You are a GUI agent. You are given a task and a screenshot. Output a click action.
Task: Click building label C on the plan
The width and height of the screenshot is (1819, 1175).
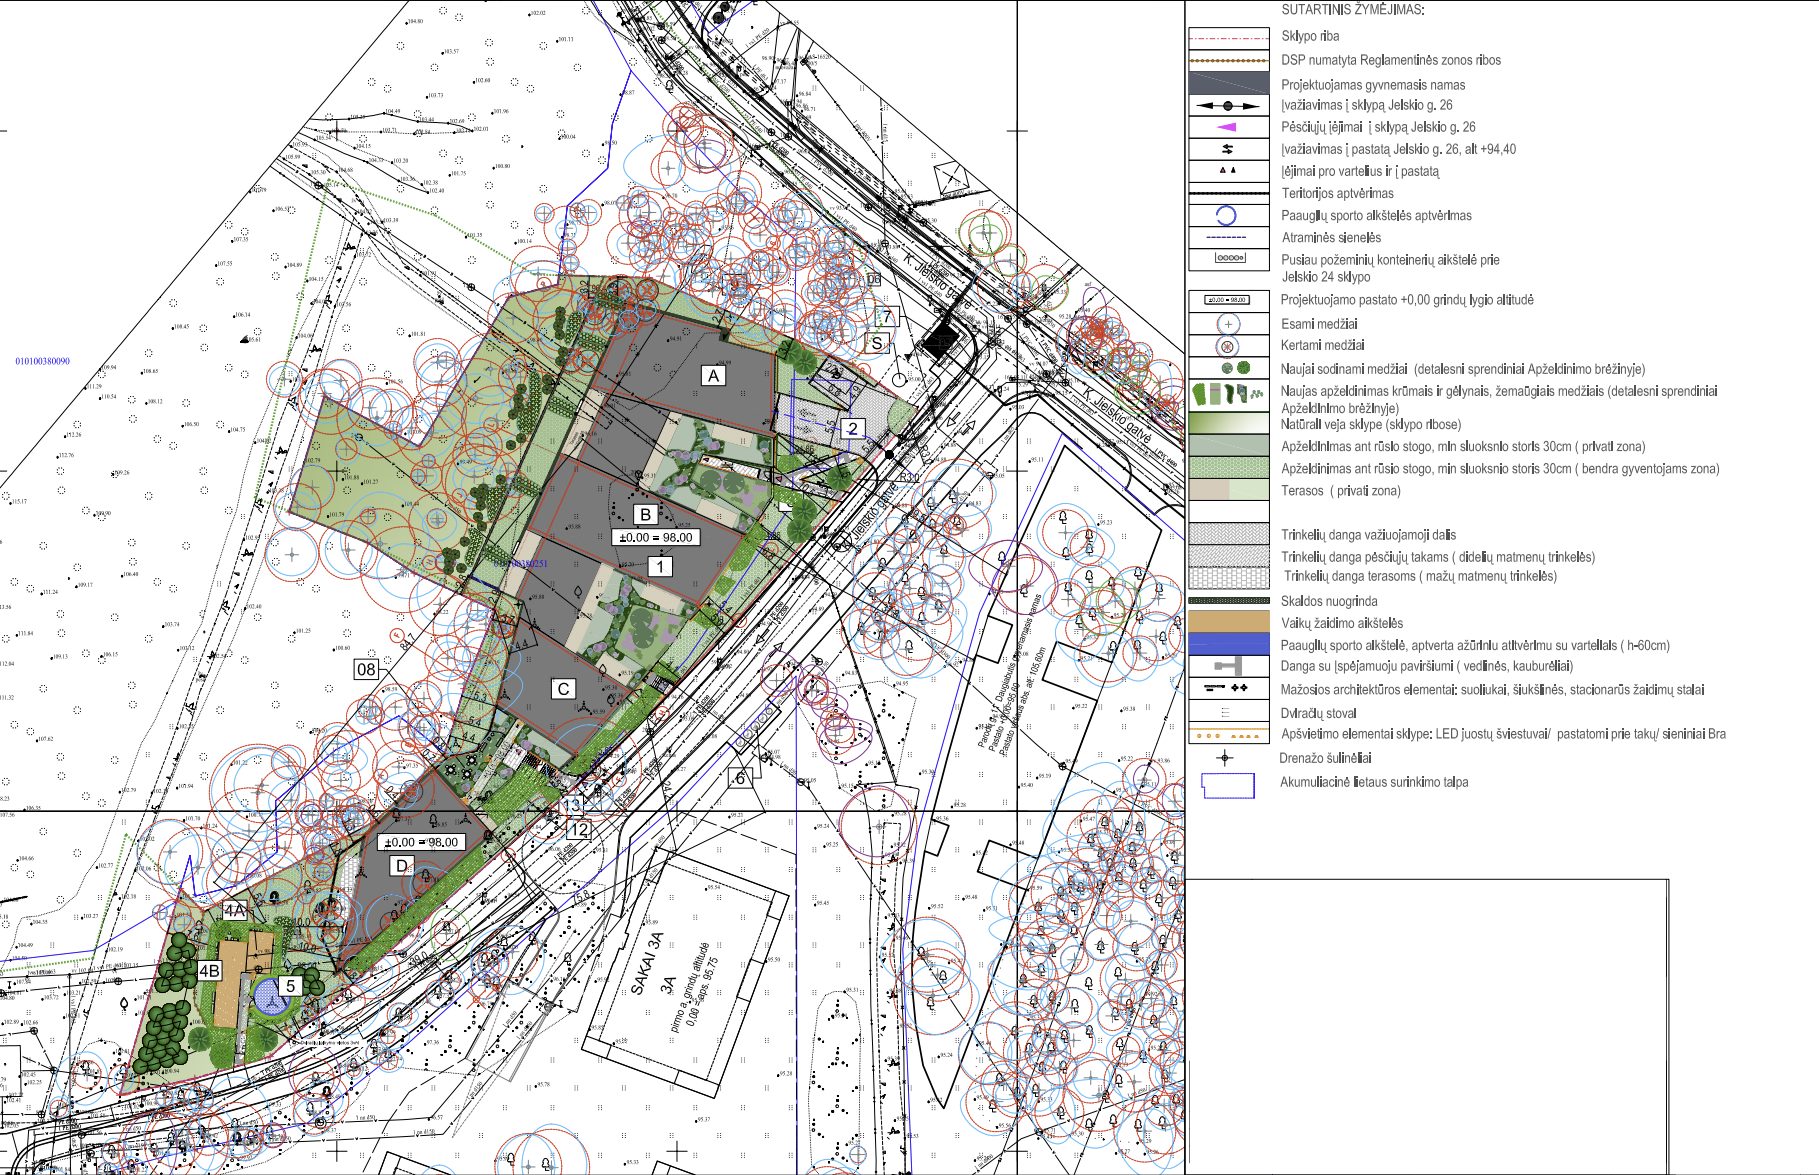[563, 689]
